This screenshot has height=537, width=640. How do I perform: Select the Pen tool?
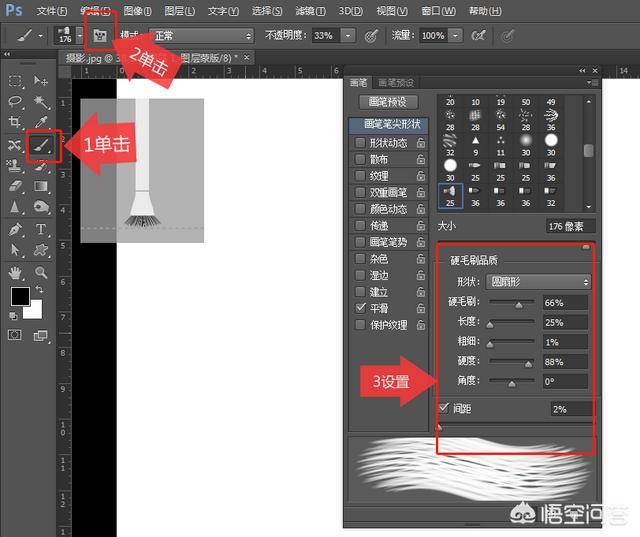[16, 228]
